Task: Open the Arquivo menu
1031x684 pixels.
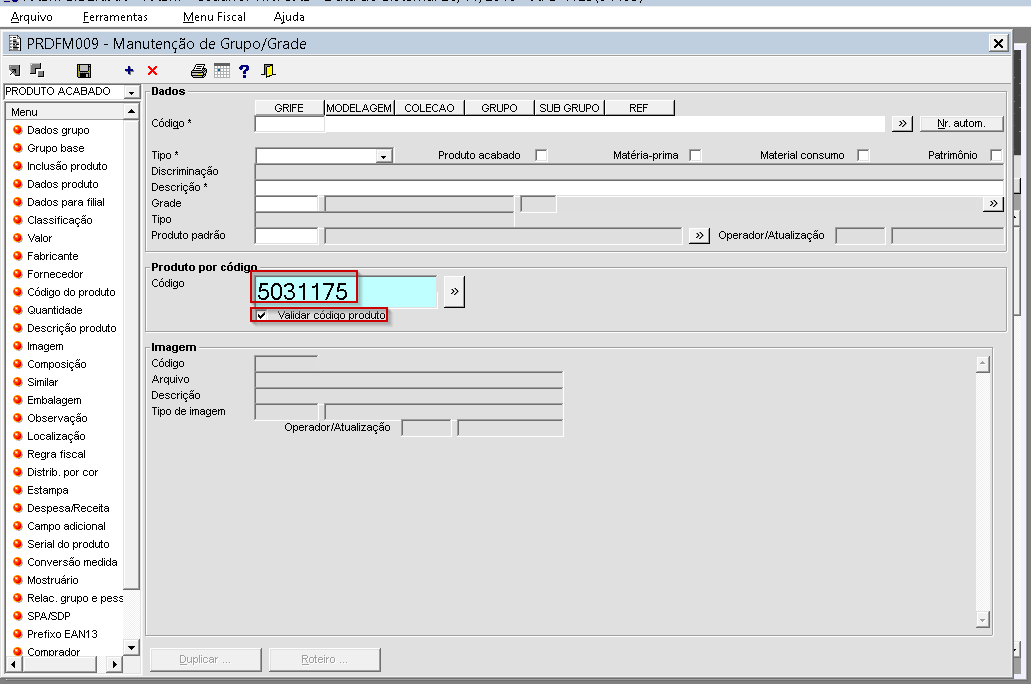Action: (32, 16)
